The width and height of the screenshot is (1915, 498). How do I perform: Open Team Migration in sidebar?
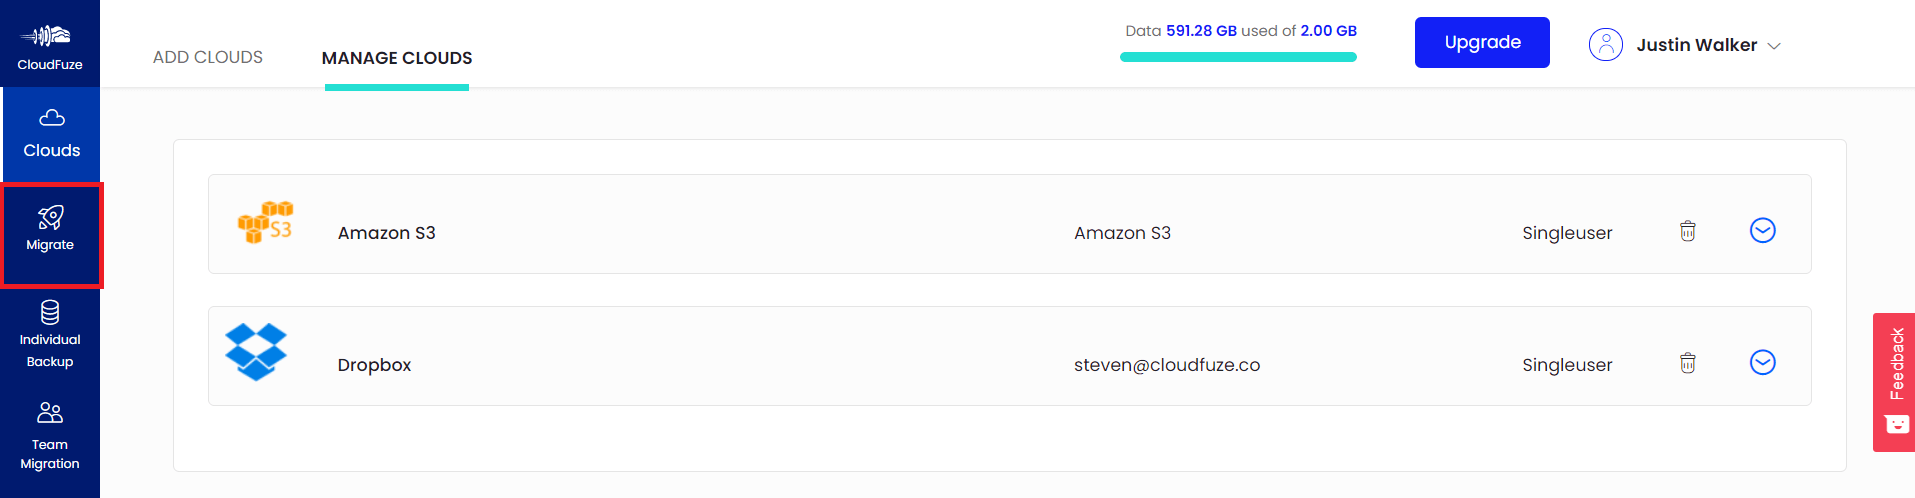pyautogui.click(x=50, y=437)
